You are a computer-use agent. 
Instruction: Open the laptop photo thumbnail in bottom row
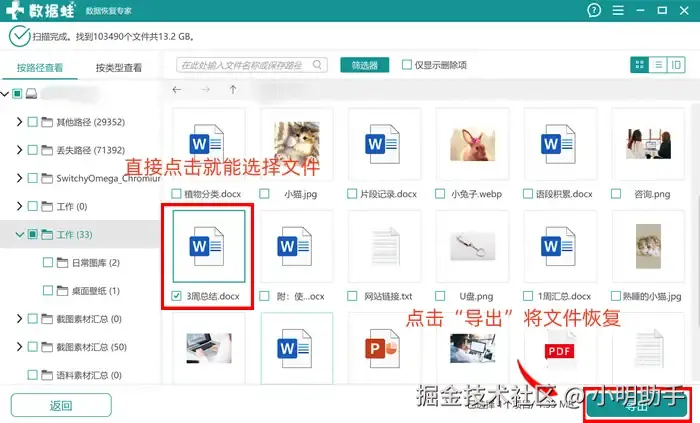pos(209,348)
